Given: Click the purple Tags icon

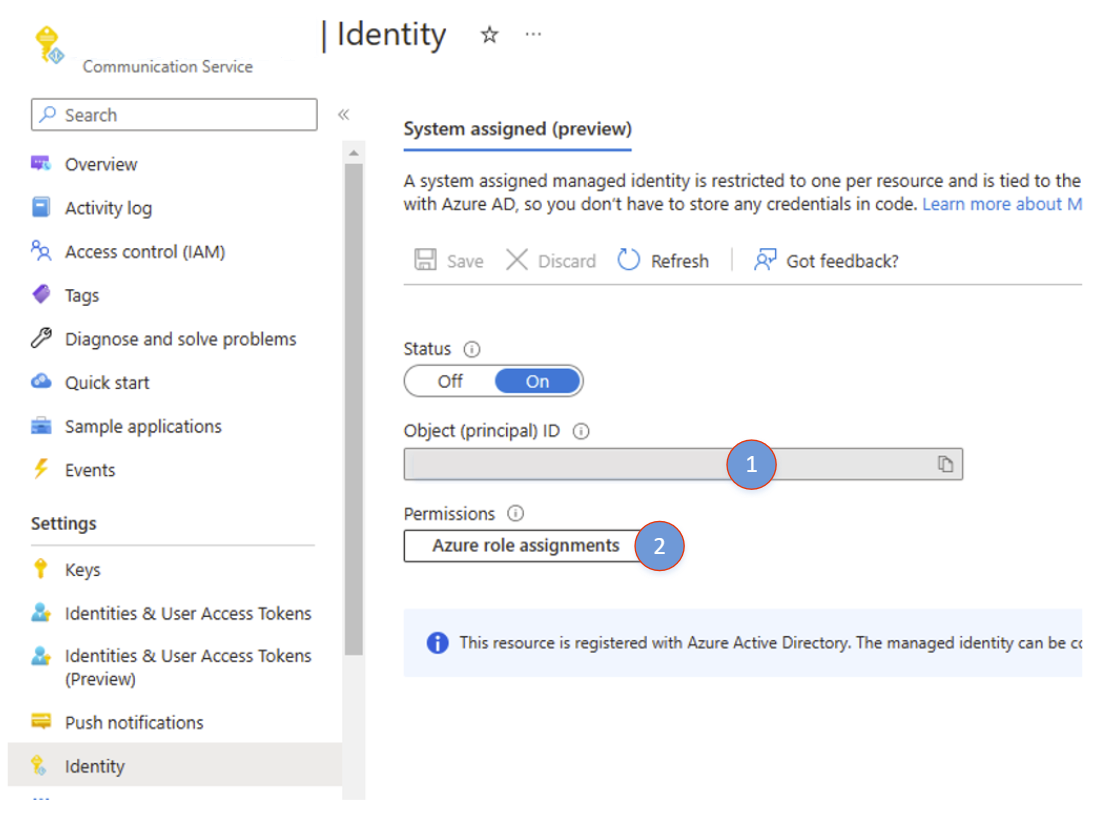Looking at the screenshot, I should click(41, 294).
